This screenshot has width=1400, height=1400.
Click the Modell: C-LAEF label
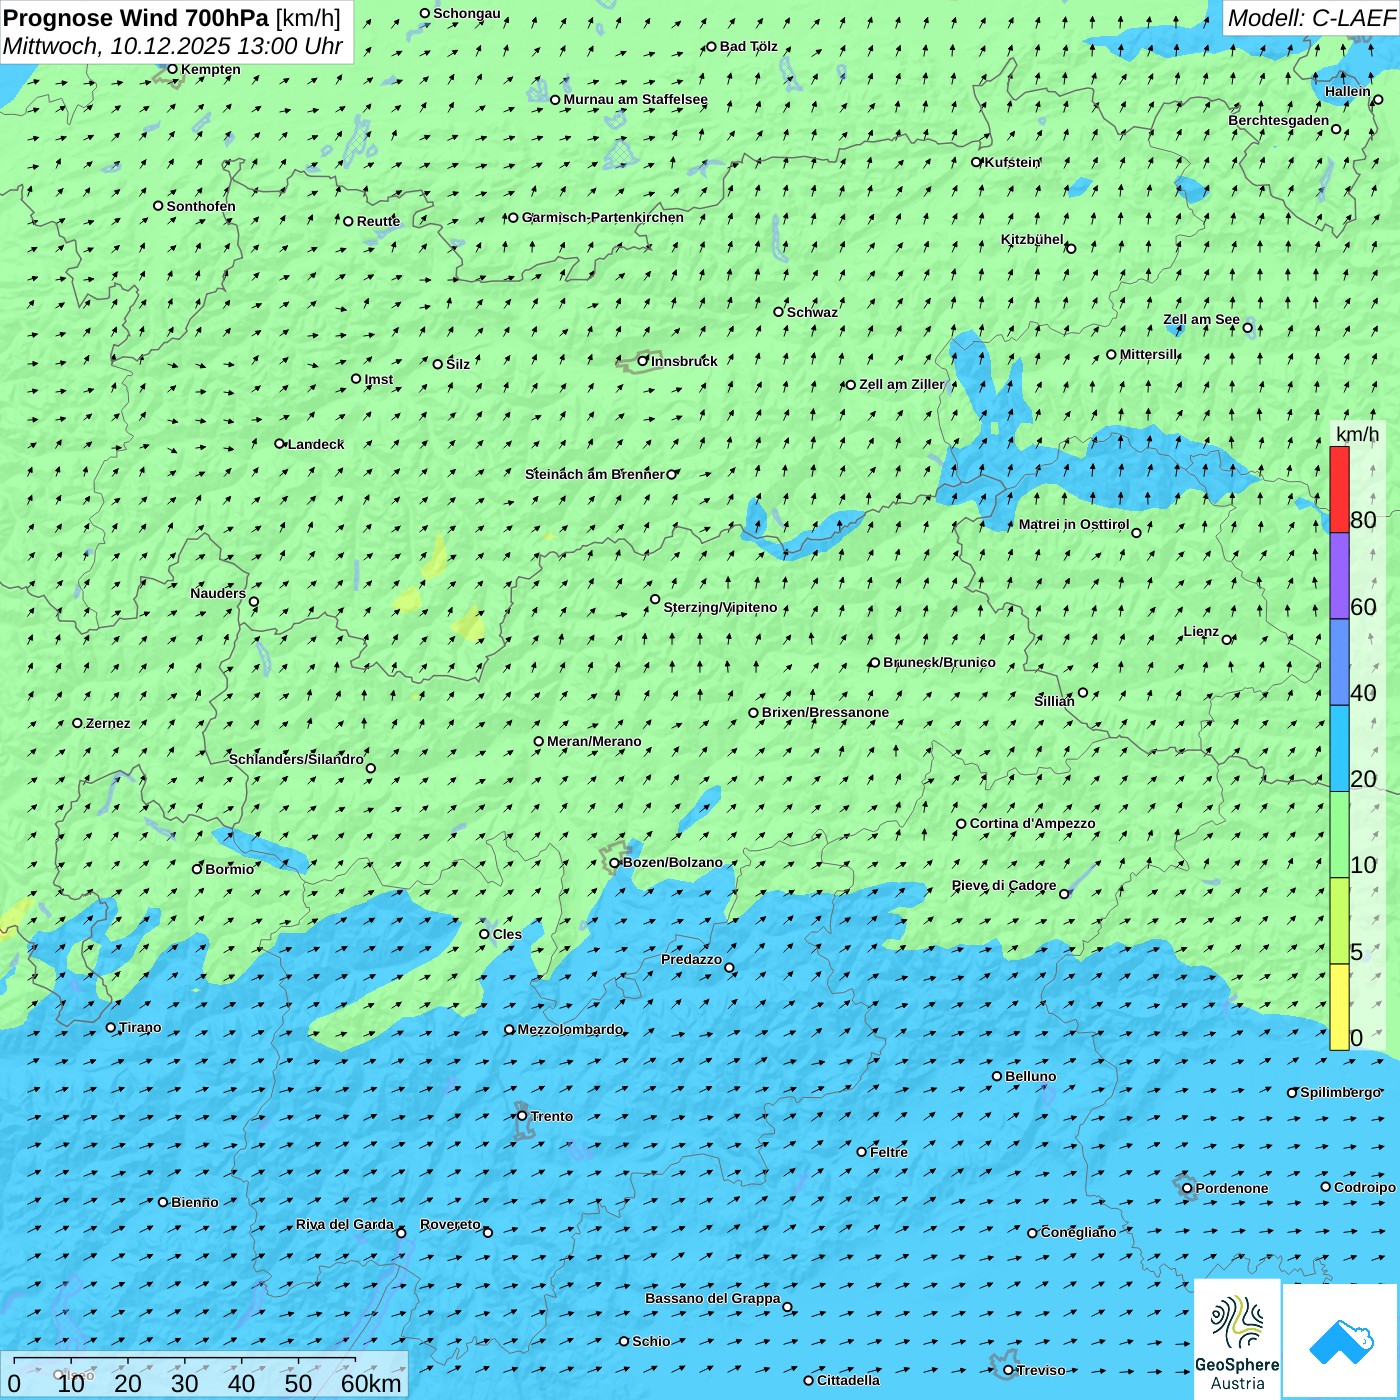tap(1310, 18)
